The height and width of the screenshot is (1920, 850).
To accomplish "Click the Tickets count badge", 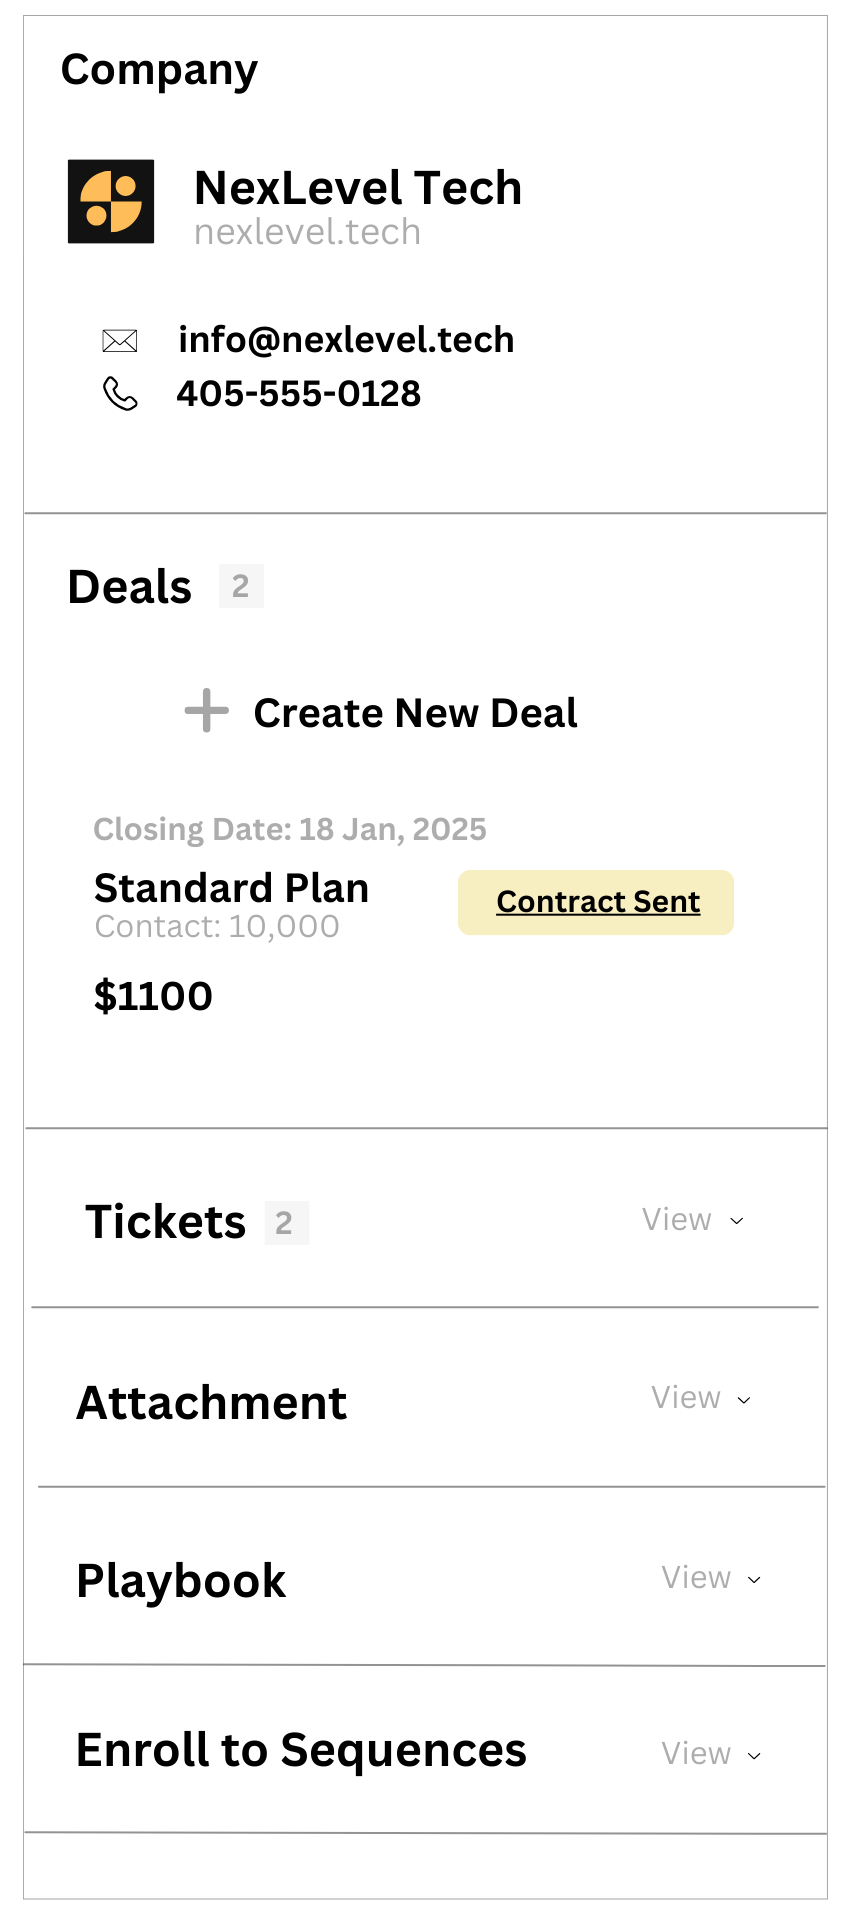I will (x=286, y=1222).
